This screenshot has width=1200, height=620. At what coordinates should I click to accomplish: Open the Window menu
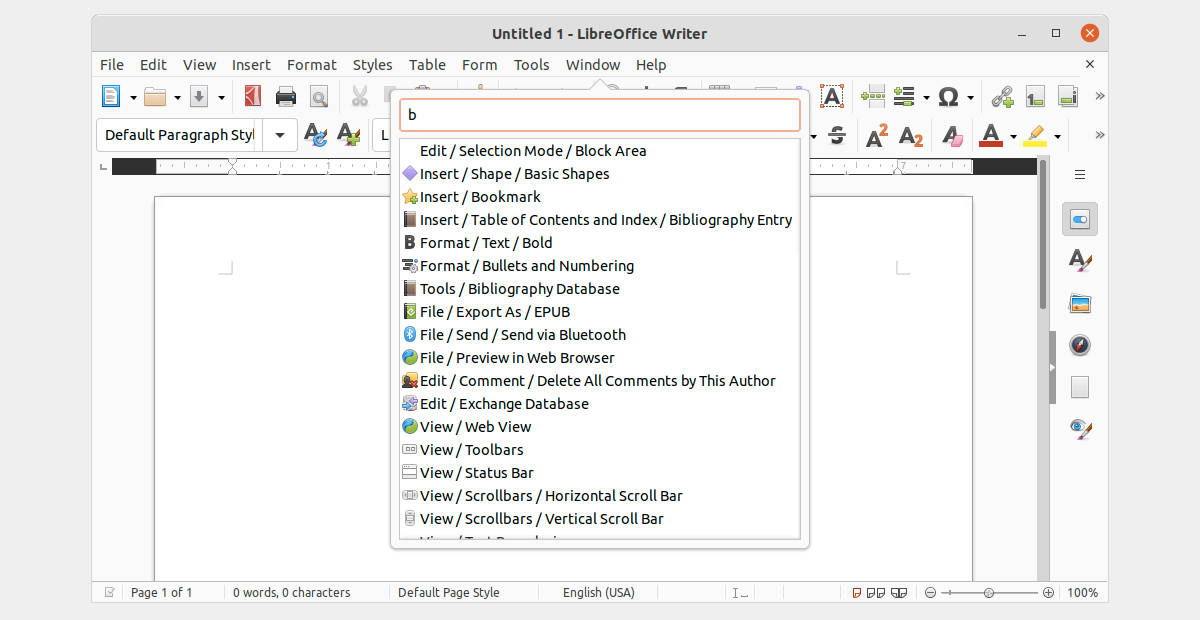click(593, 64)
